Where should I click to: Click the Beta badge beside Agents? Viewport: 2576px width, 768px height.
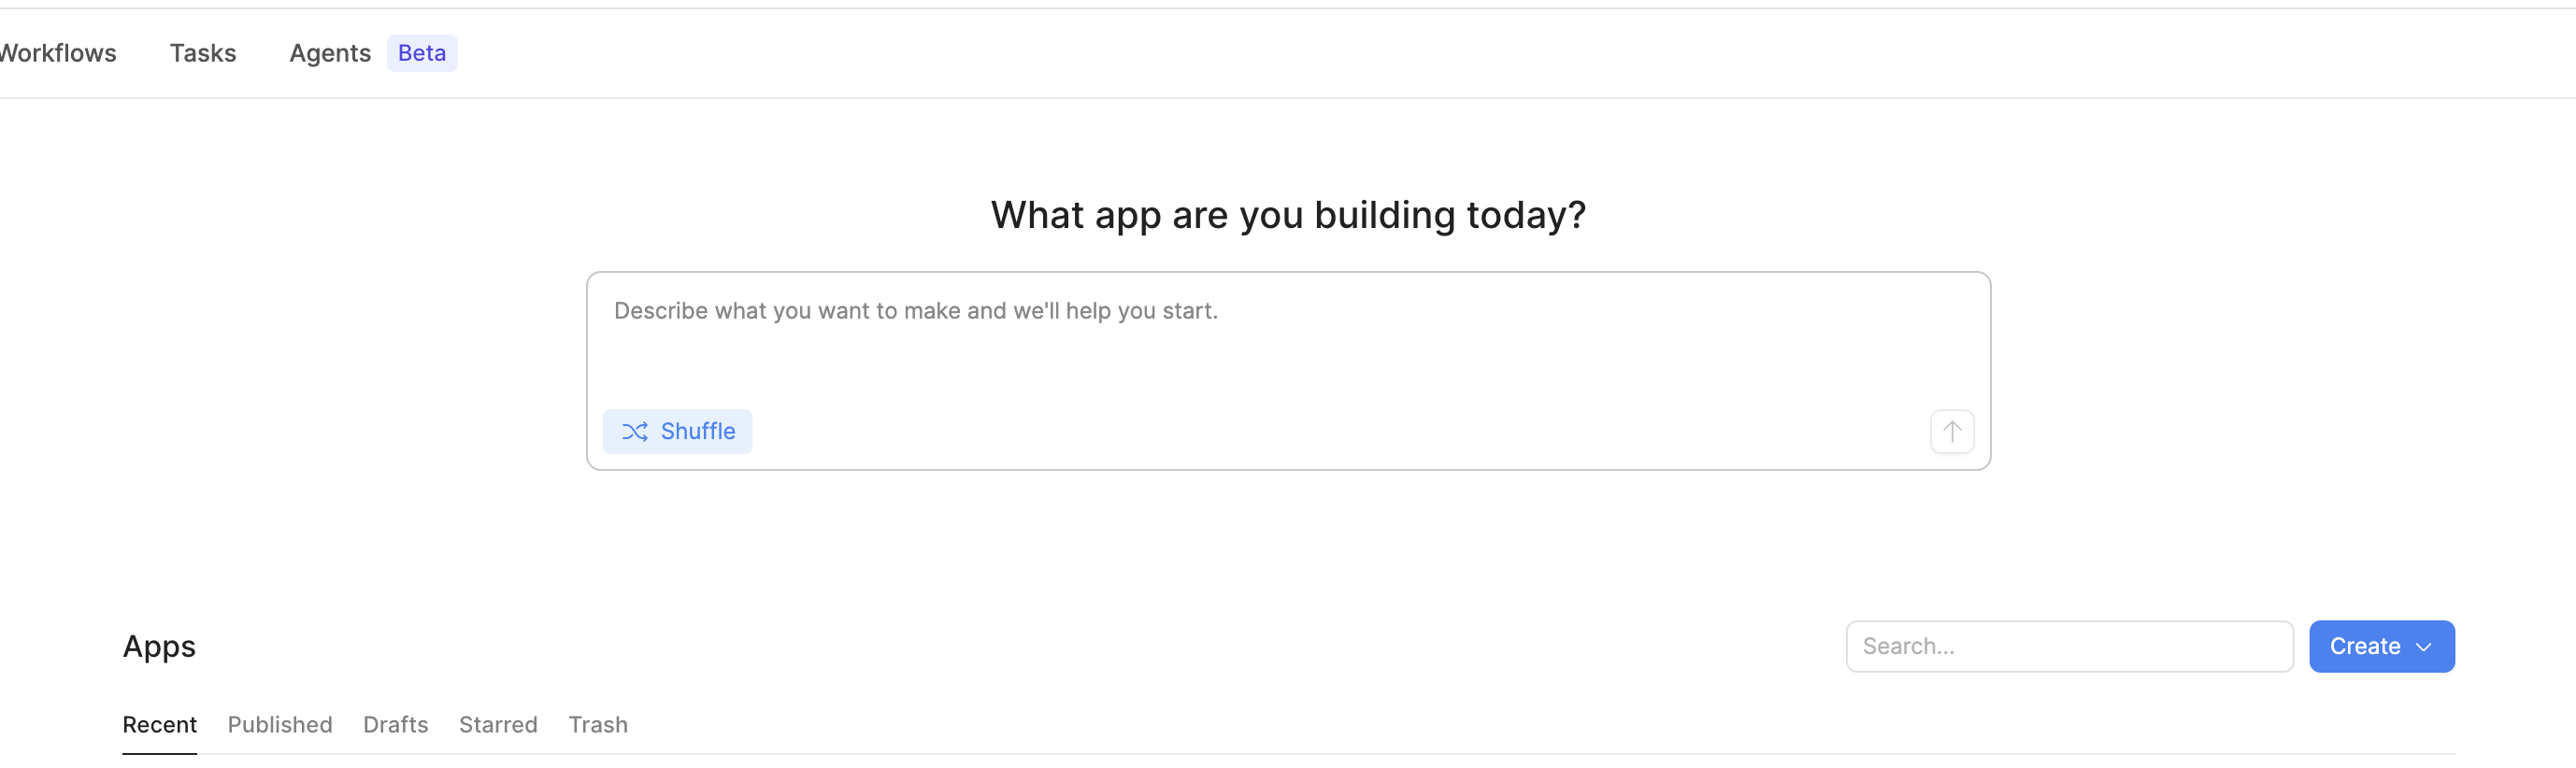tap(421, 53)
